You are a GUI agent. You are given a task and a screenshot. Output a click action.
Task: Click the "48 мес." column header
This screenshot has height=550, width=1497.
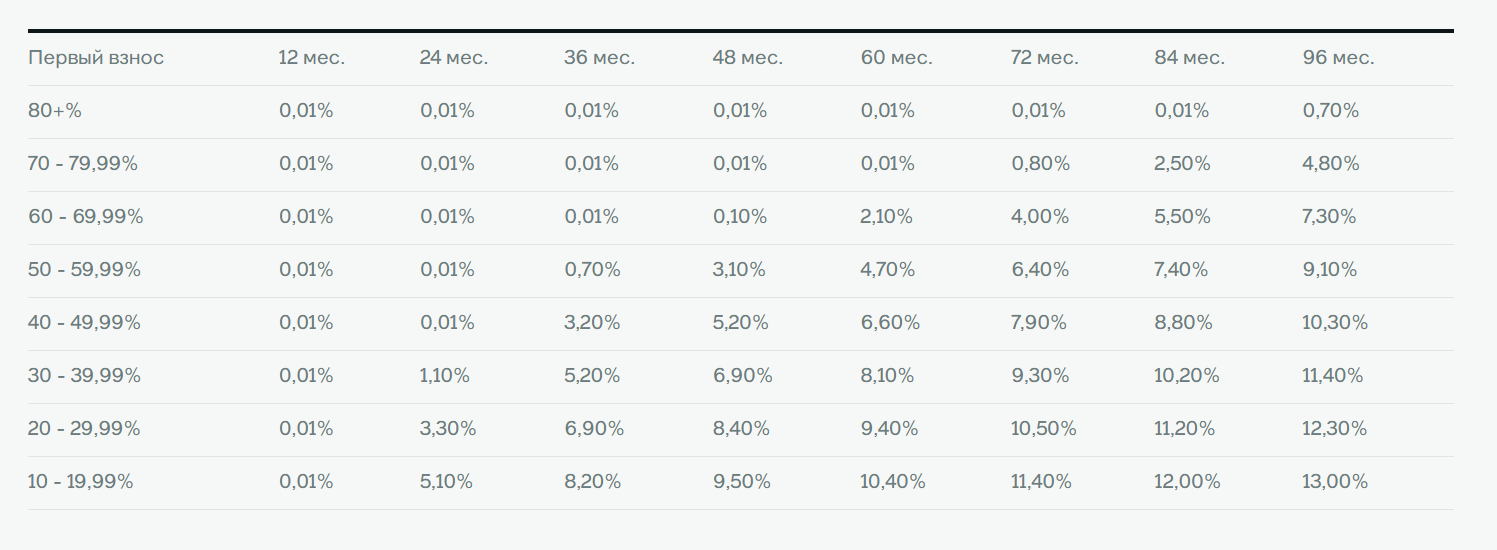coord(747,58)
